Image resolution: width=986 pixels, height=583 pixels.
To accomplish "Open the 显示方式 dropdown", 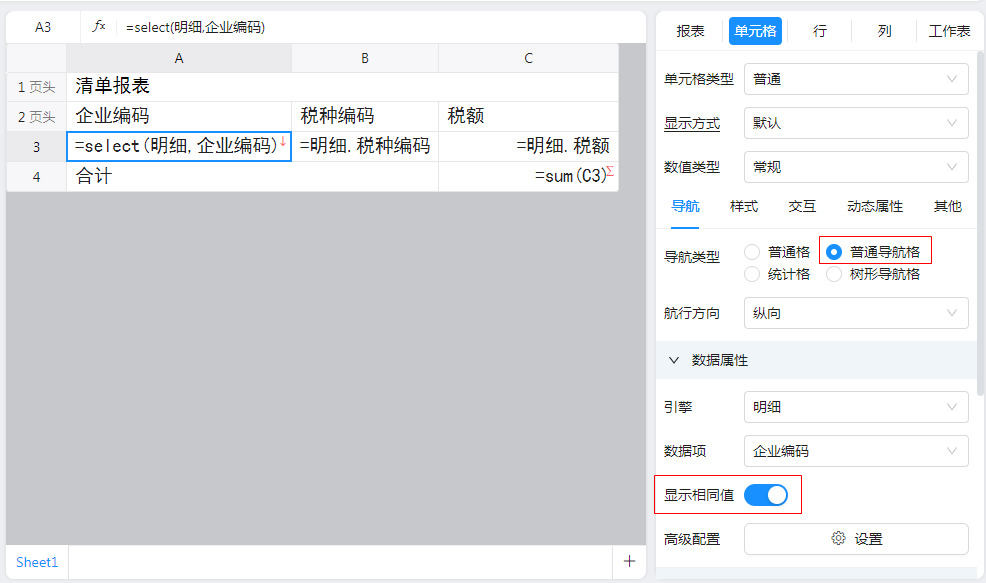I will 856,123.
